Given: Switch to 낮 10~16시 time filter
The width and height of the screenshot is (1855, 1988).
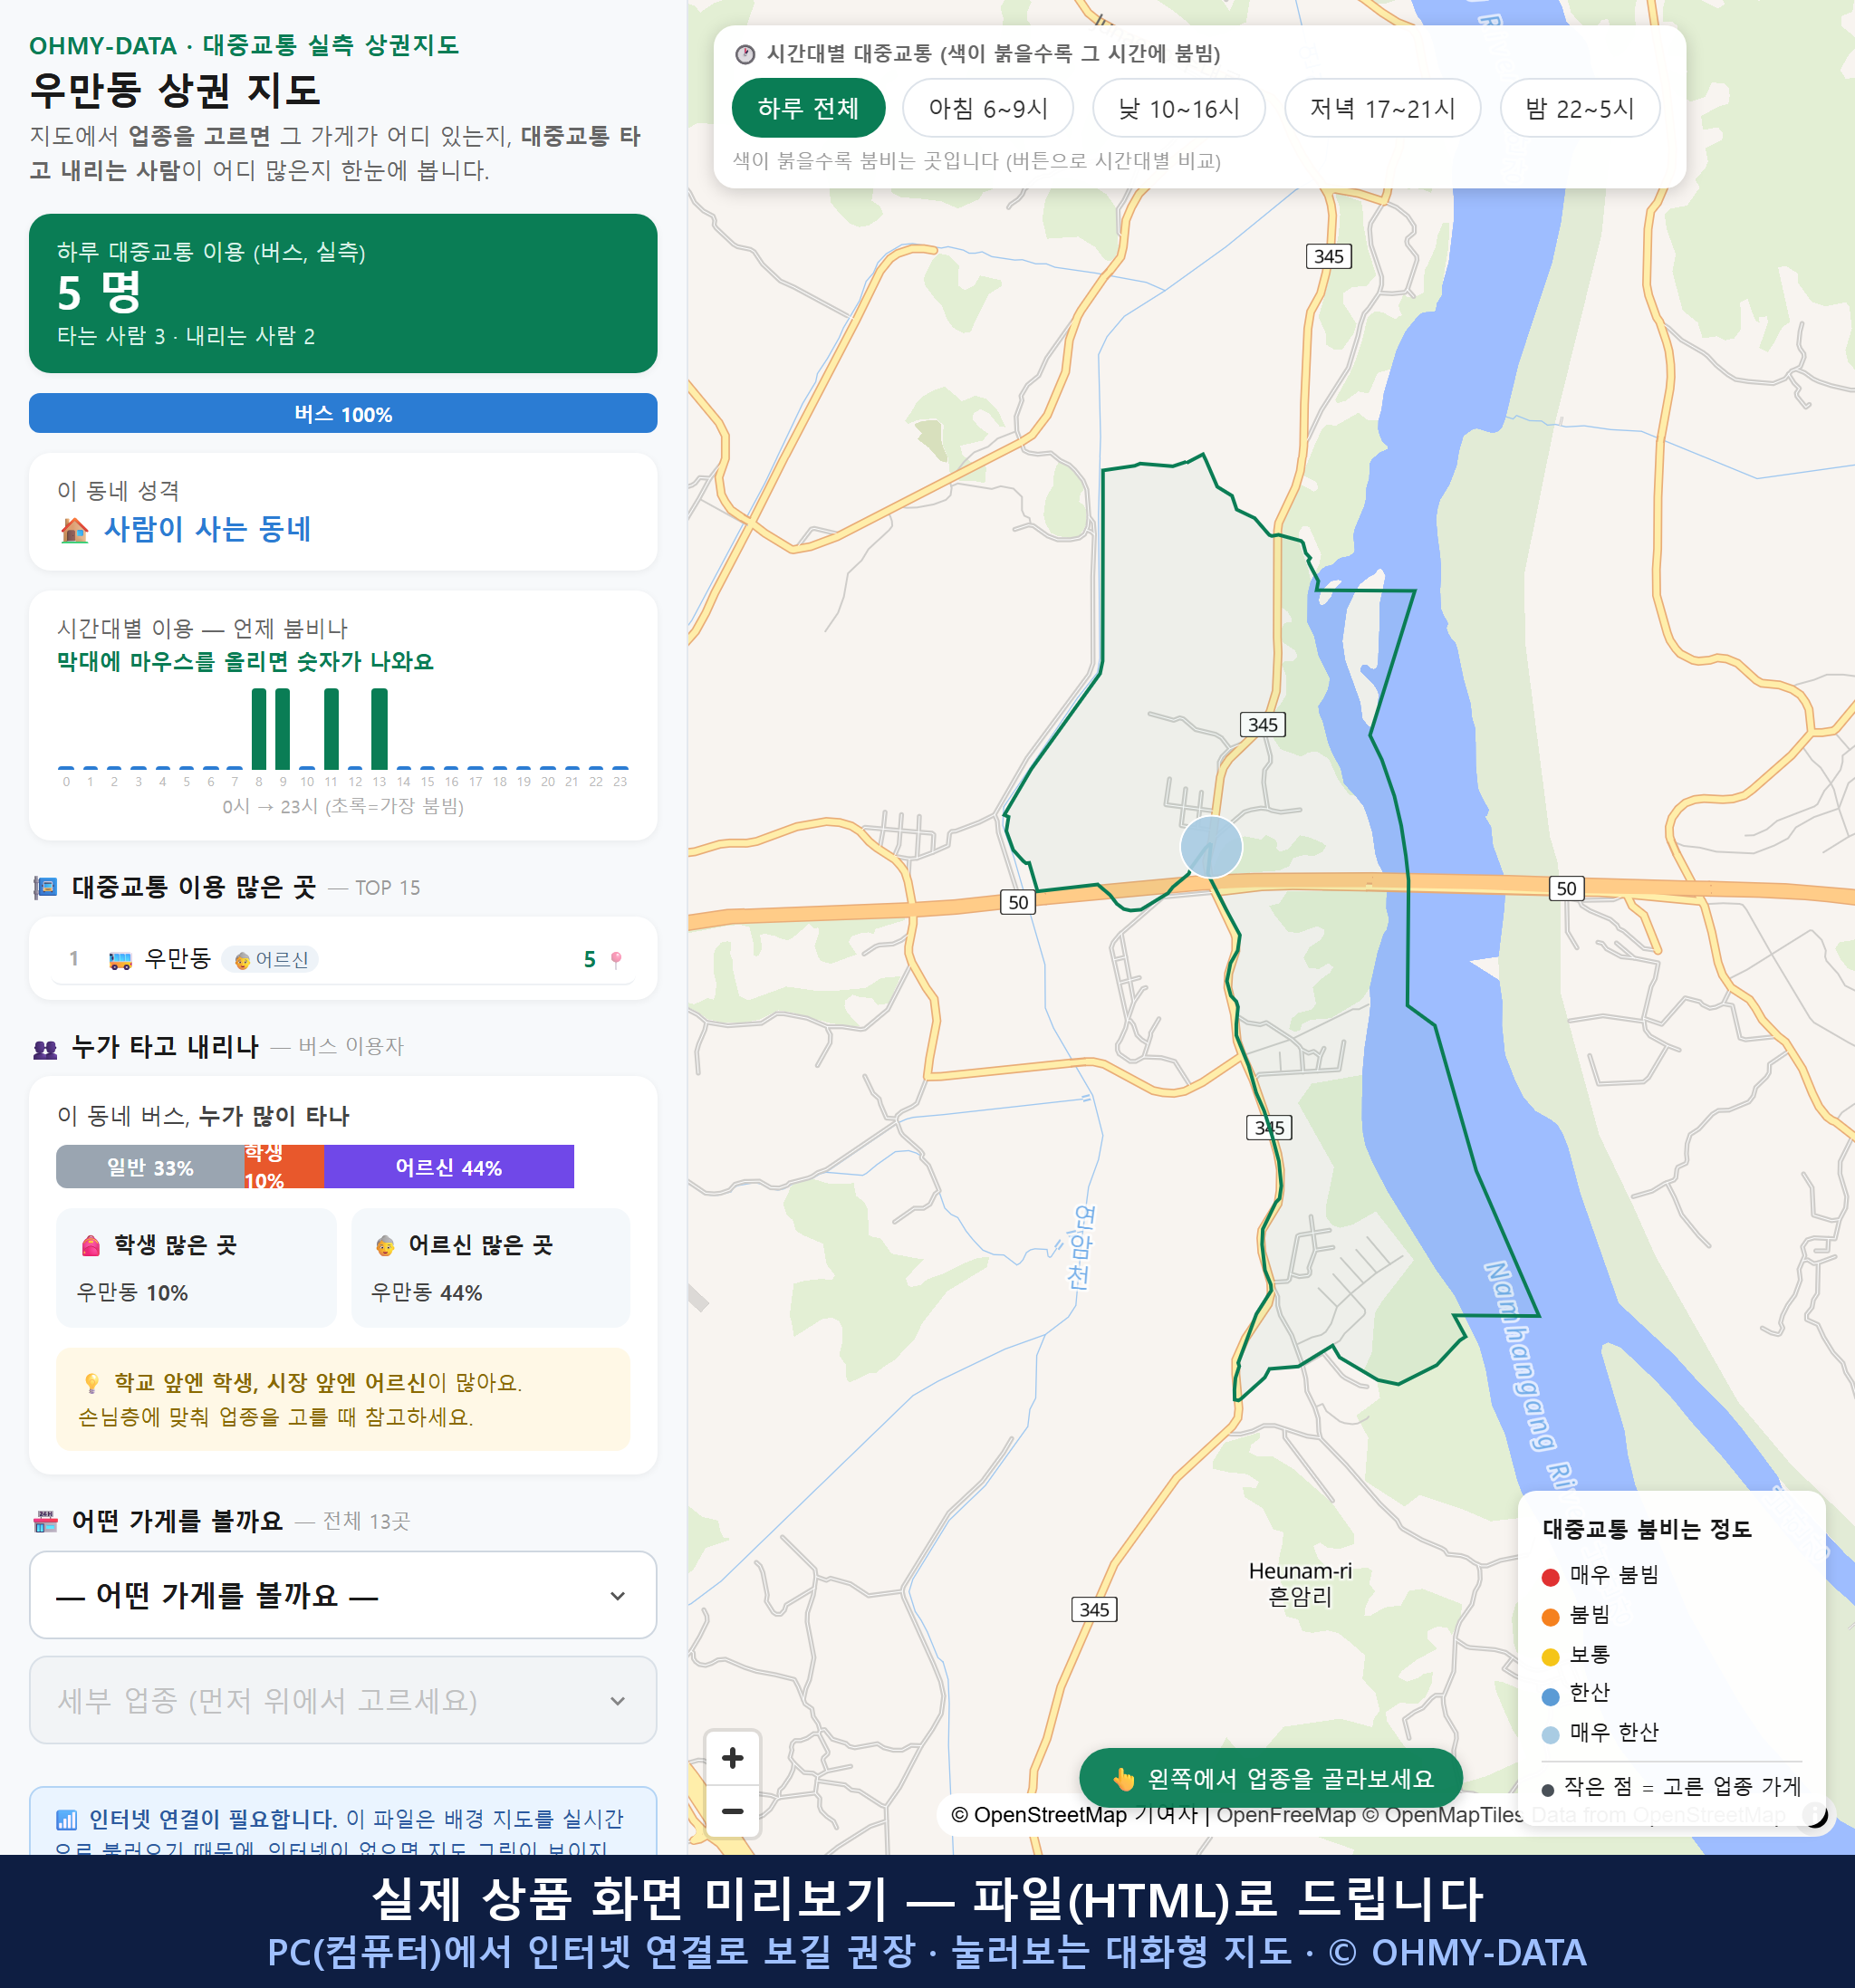Looking at the screenshot, I should [1179, 108].
